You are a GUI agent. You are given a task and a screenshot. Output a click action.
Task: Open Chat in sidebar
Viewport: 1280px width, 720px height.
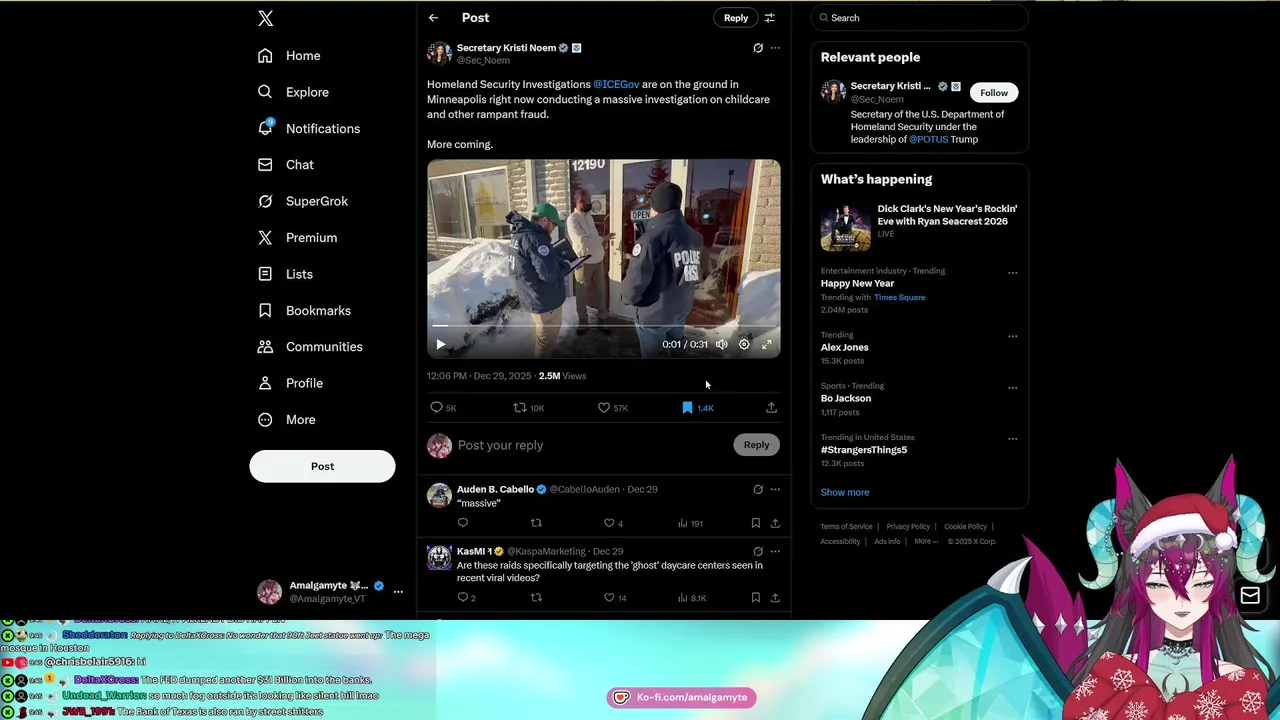[x=285, y=165]
